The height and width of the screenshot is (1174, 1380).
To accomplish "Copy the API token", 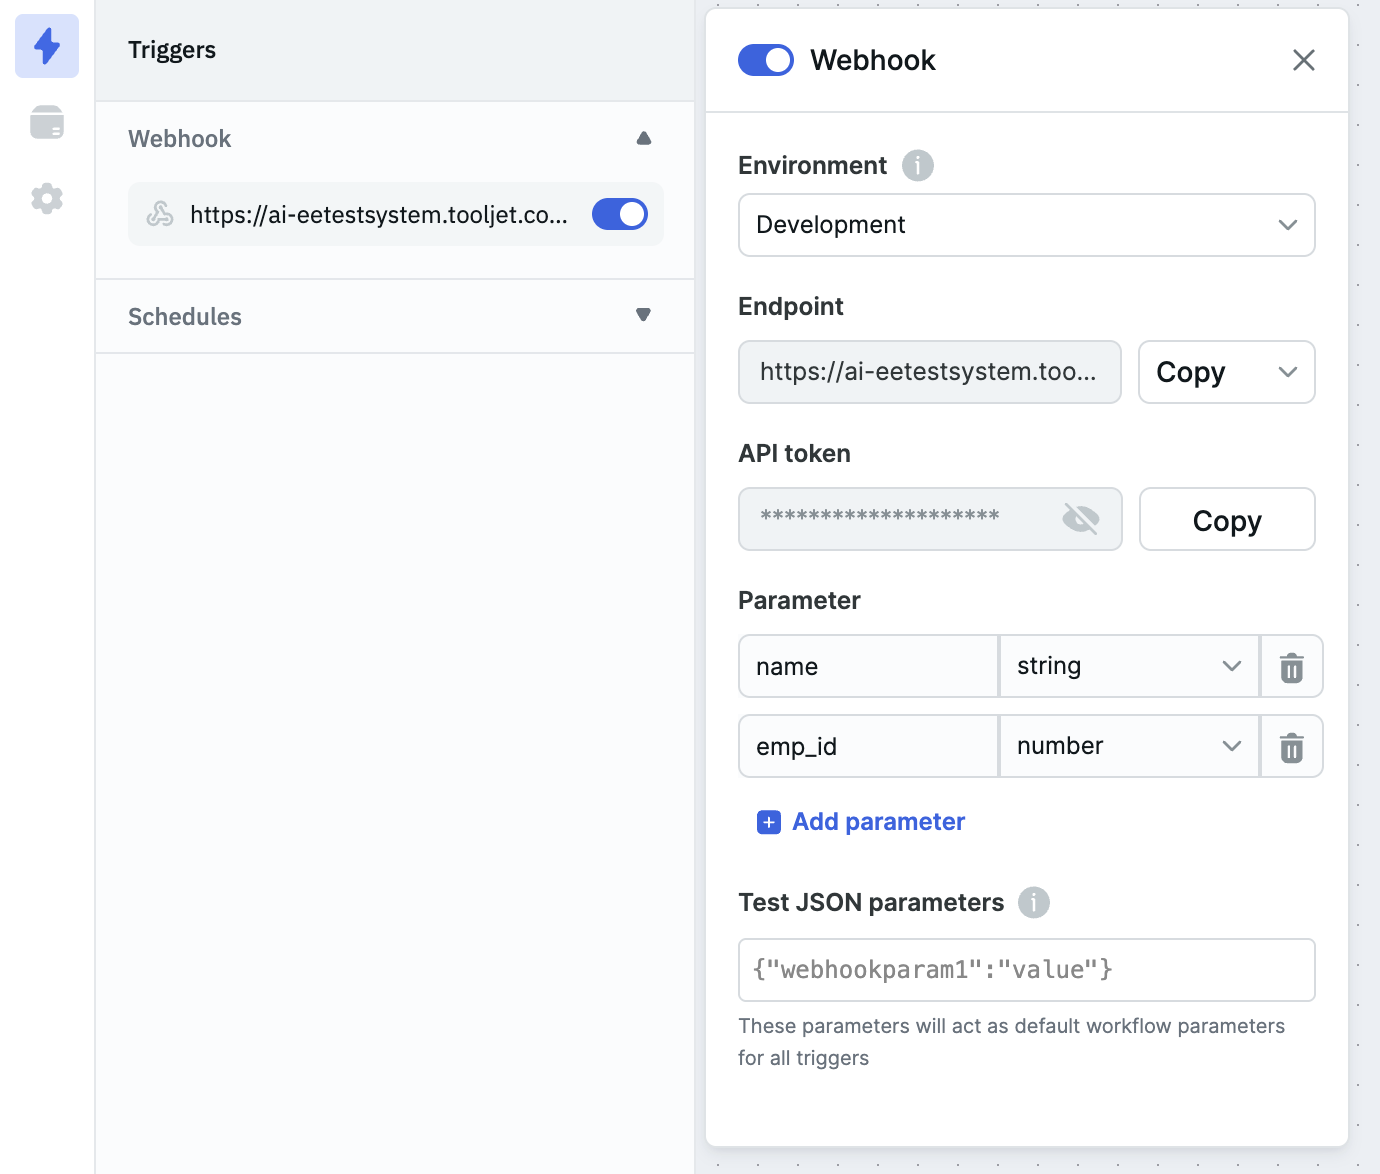I will pos(1226,519).
